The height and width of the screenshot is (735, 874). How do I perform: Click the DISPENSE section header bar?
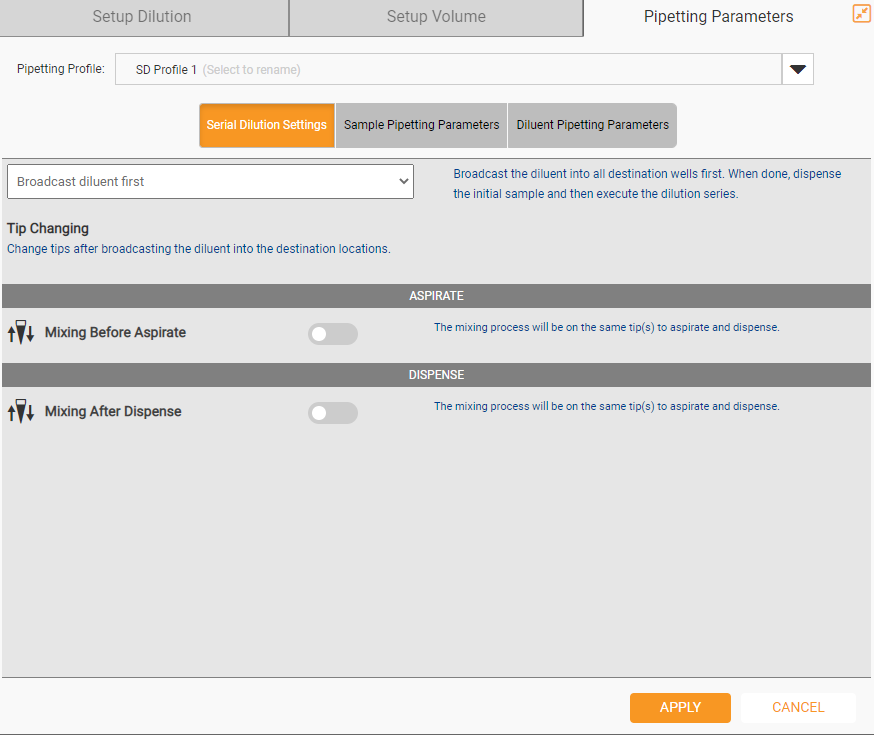(436, 375)
